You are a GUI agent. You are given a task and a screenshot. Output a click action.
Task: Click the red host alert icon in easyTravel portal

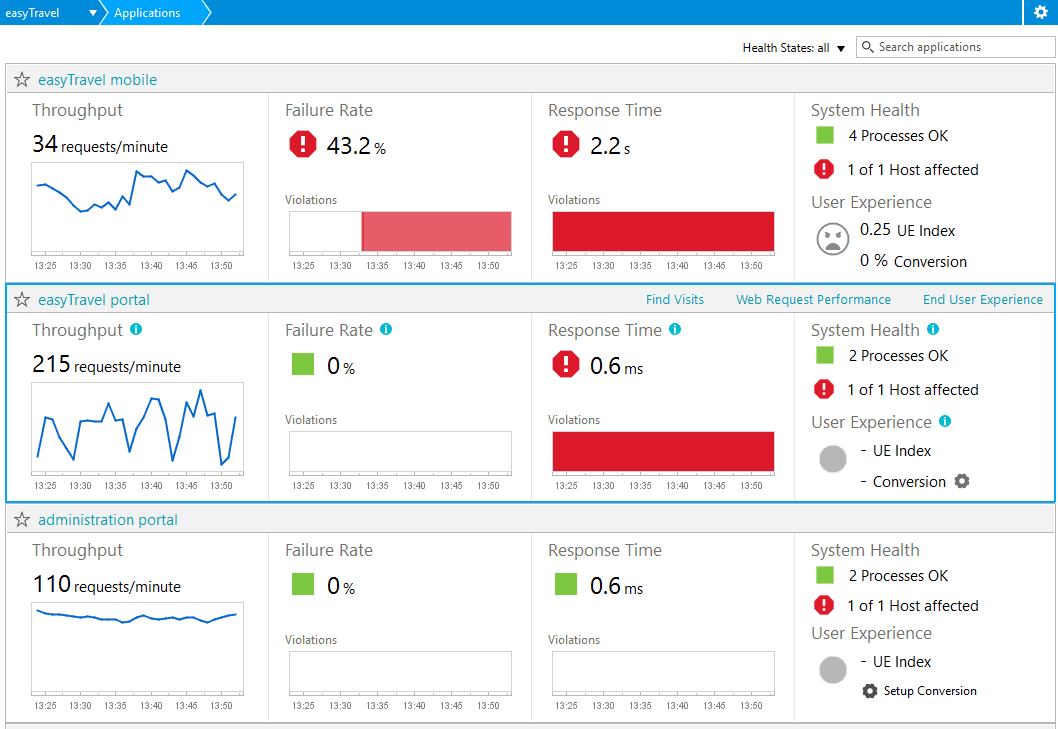tap(824, 389)
